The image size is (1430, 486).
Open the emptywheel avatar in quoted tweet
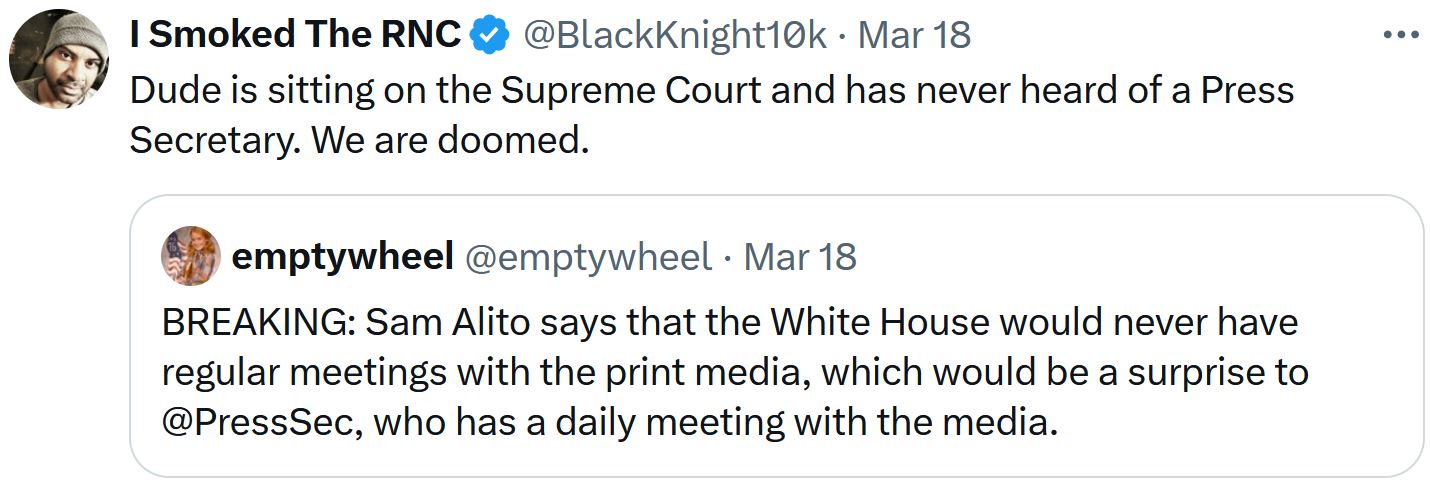(x=190, y=256)
